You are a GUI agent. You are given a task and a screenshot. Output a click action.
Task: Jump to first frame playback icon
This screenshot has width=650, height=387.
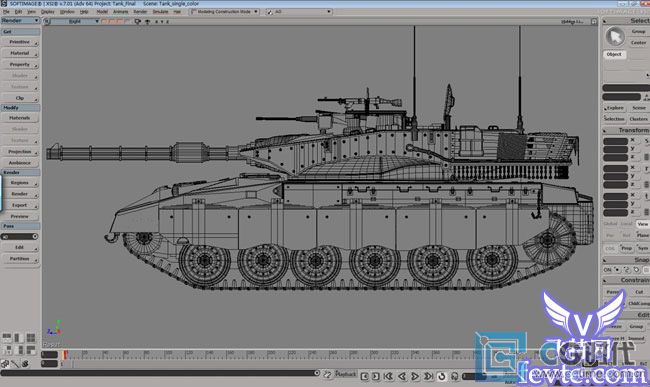point(388,376)
